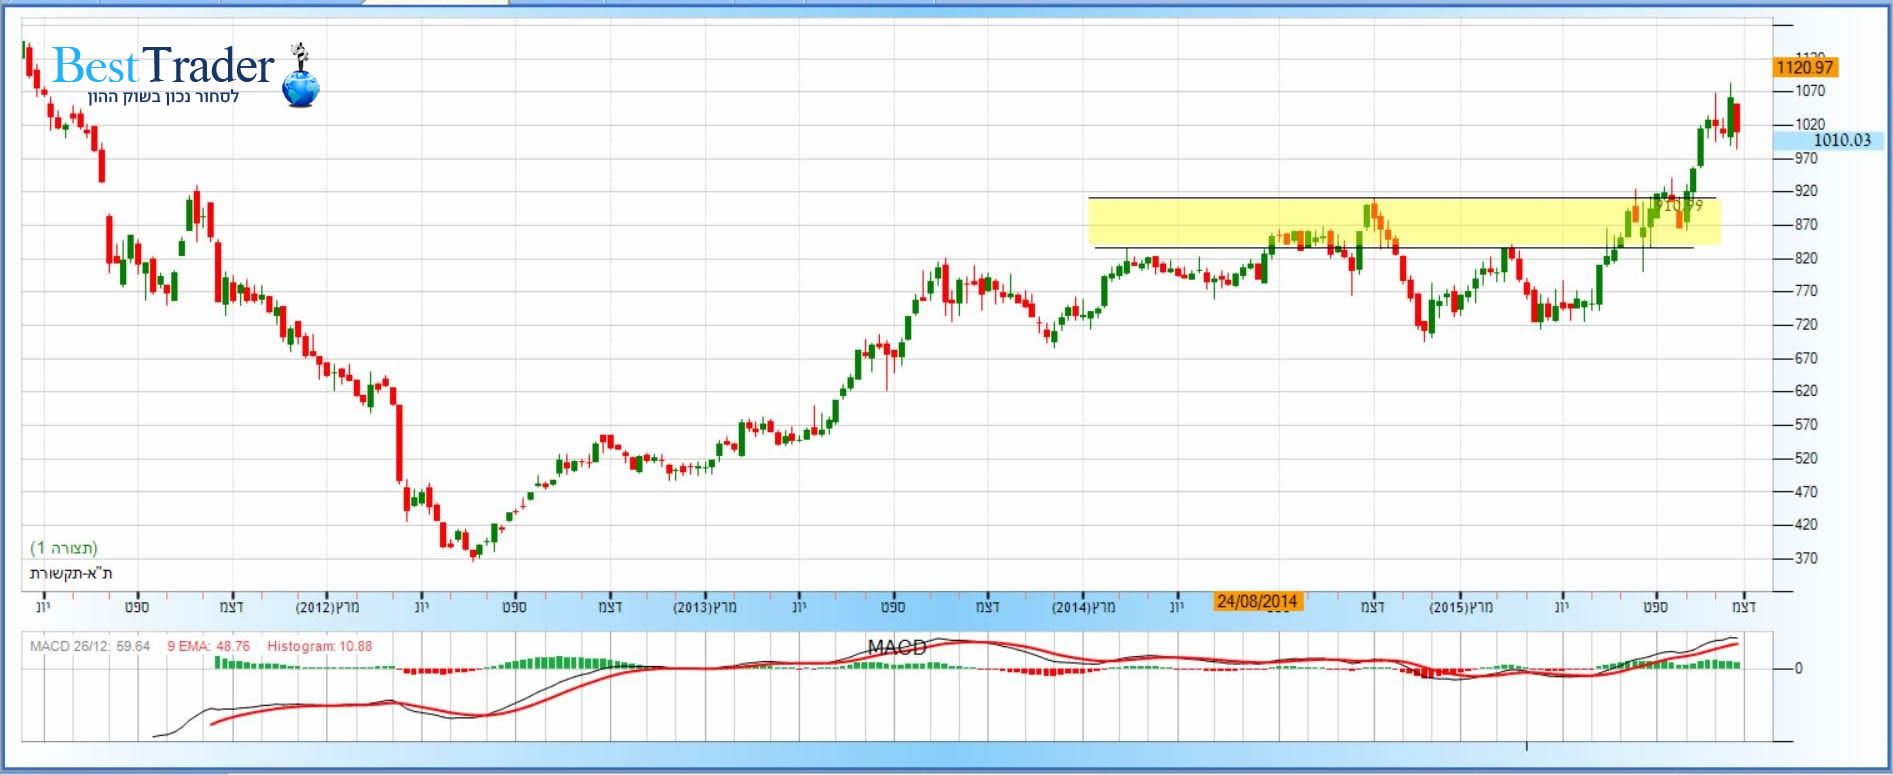Click the green (תצורה 1) label
Screen dimensions: 1893x775
coord(64,547)
